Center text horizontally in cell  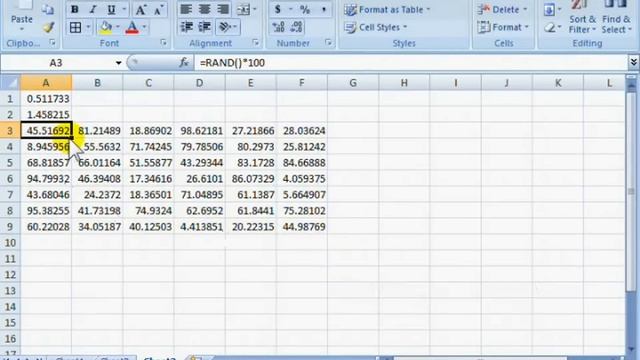pyautogui.click(x=204, y=9)
